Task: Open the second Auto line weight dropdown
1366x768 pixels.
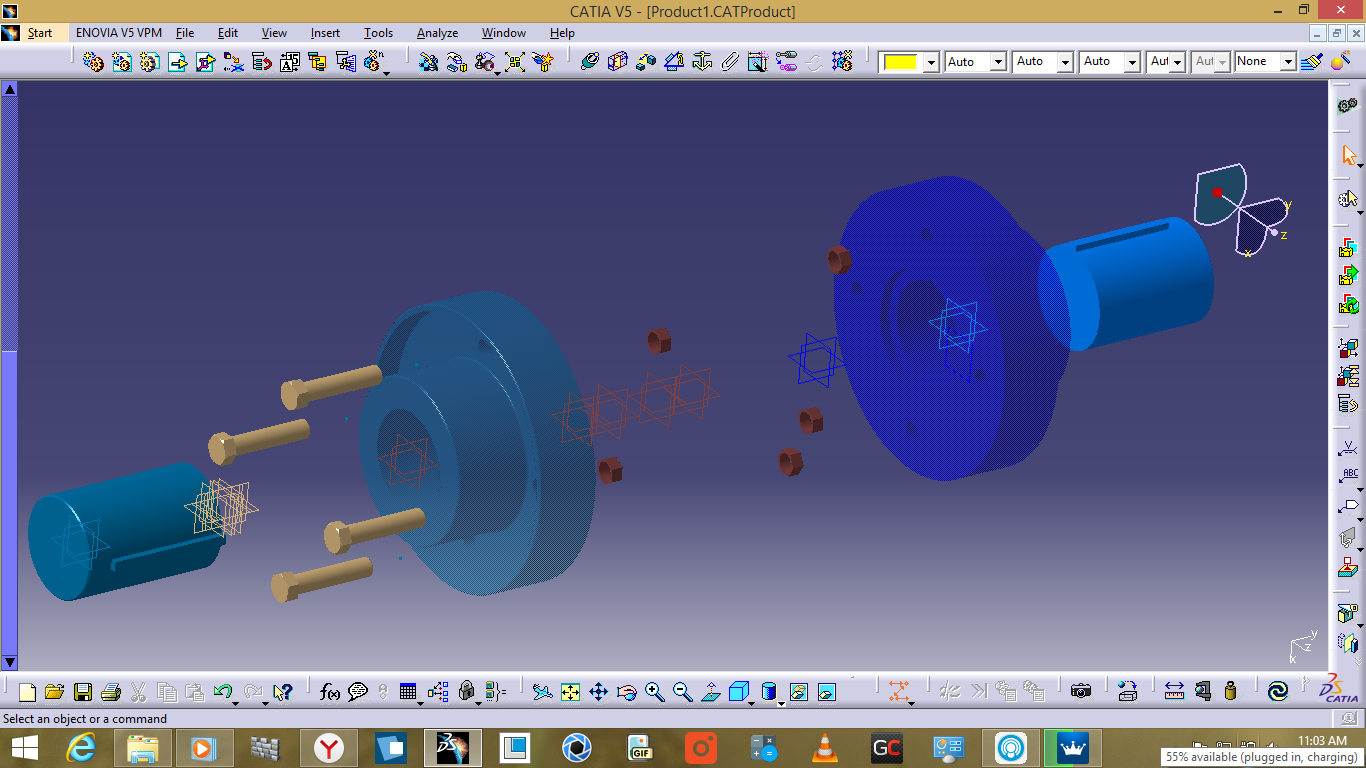Action: click(1065, 62)
